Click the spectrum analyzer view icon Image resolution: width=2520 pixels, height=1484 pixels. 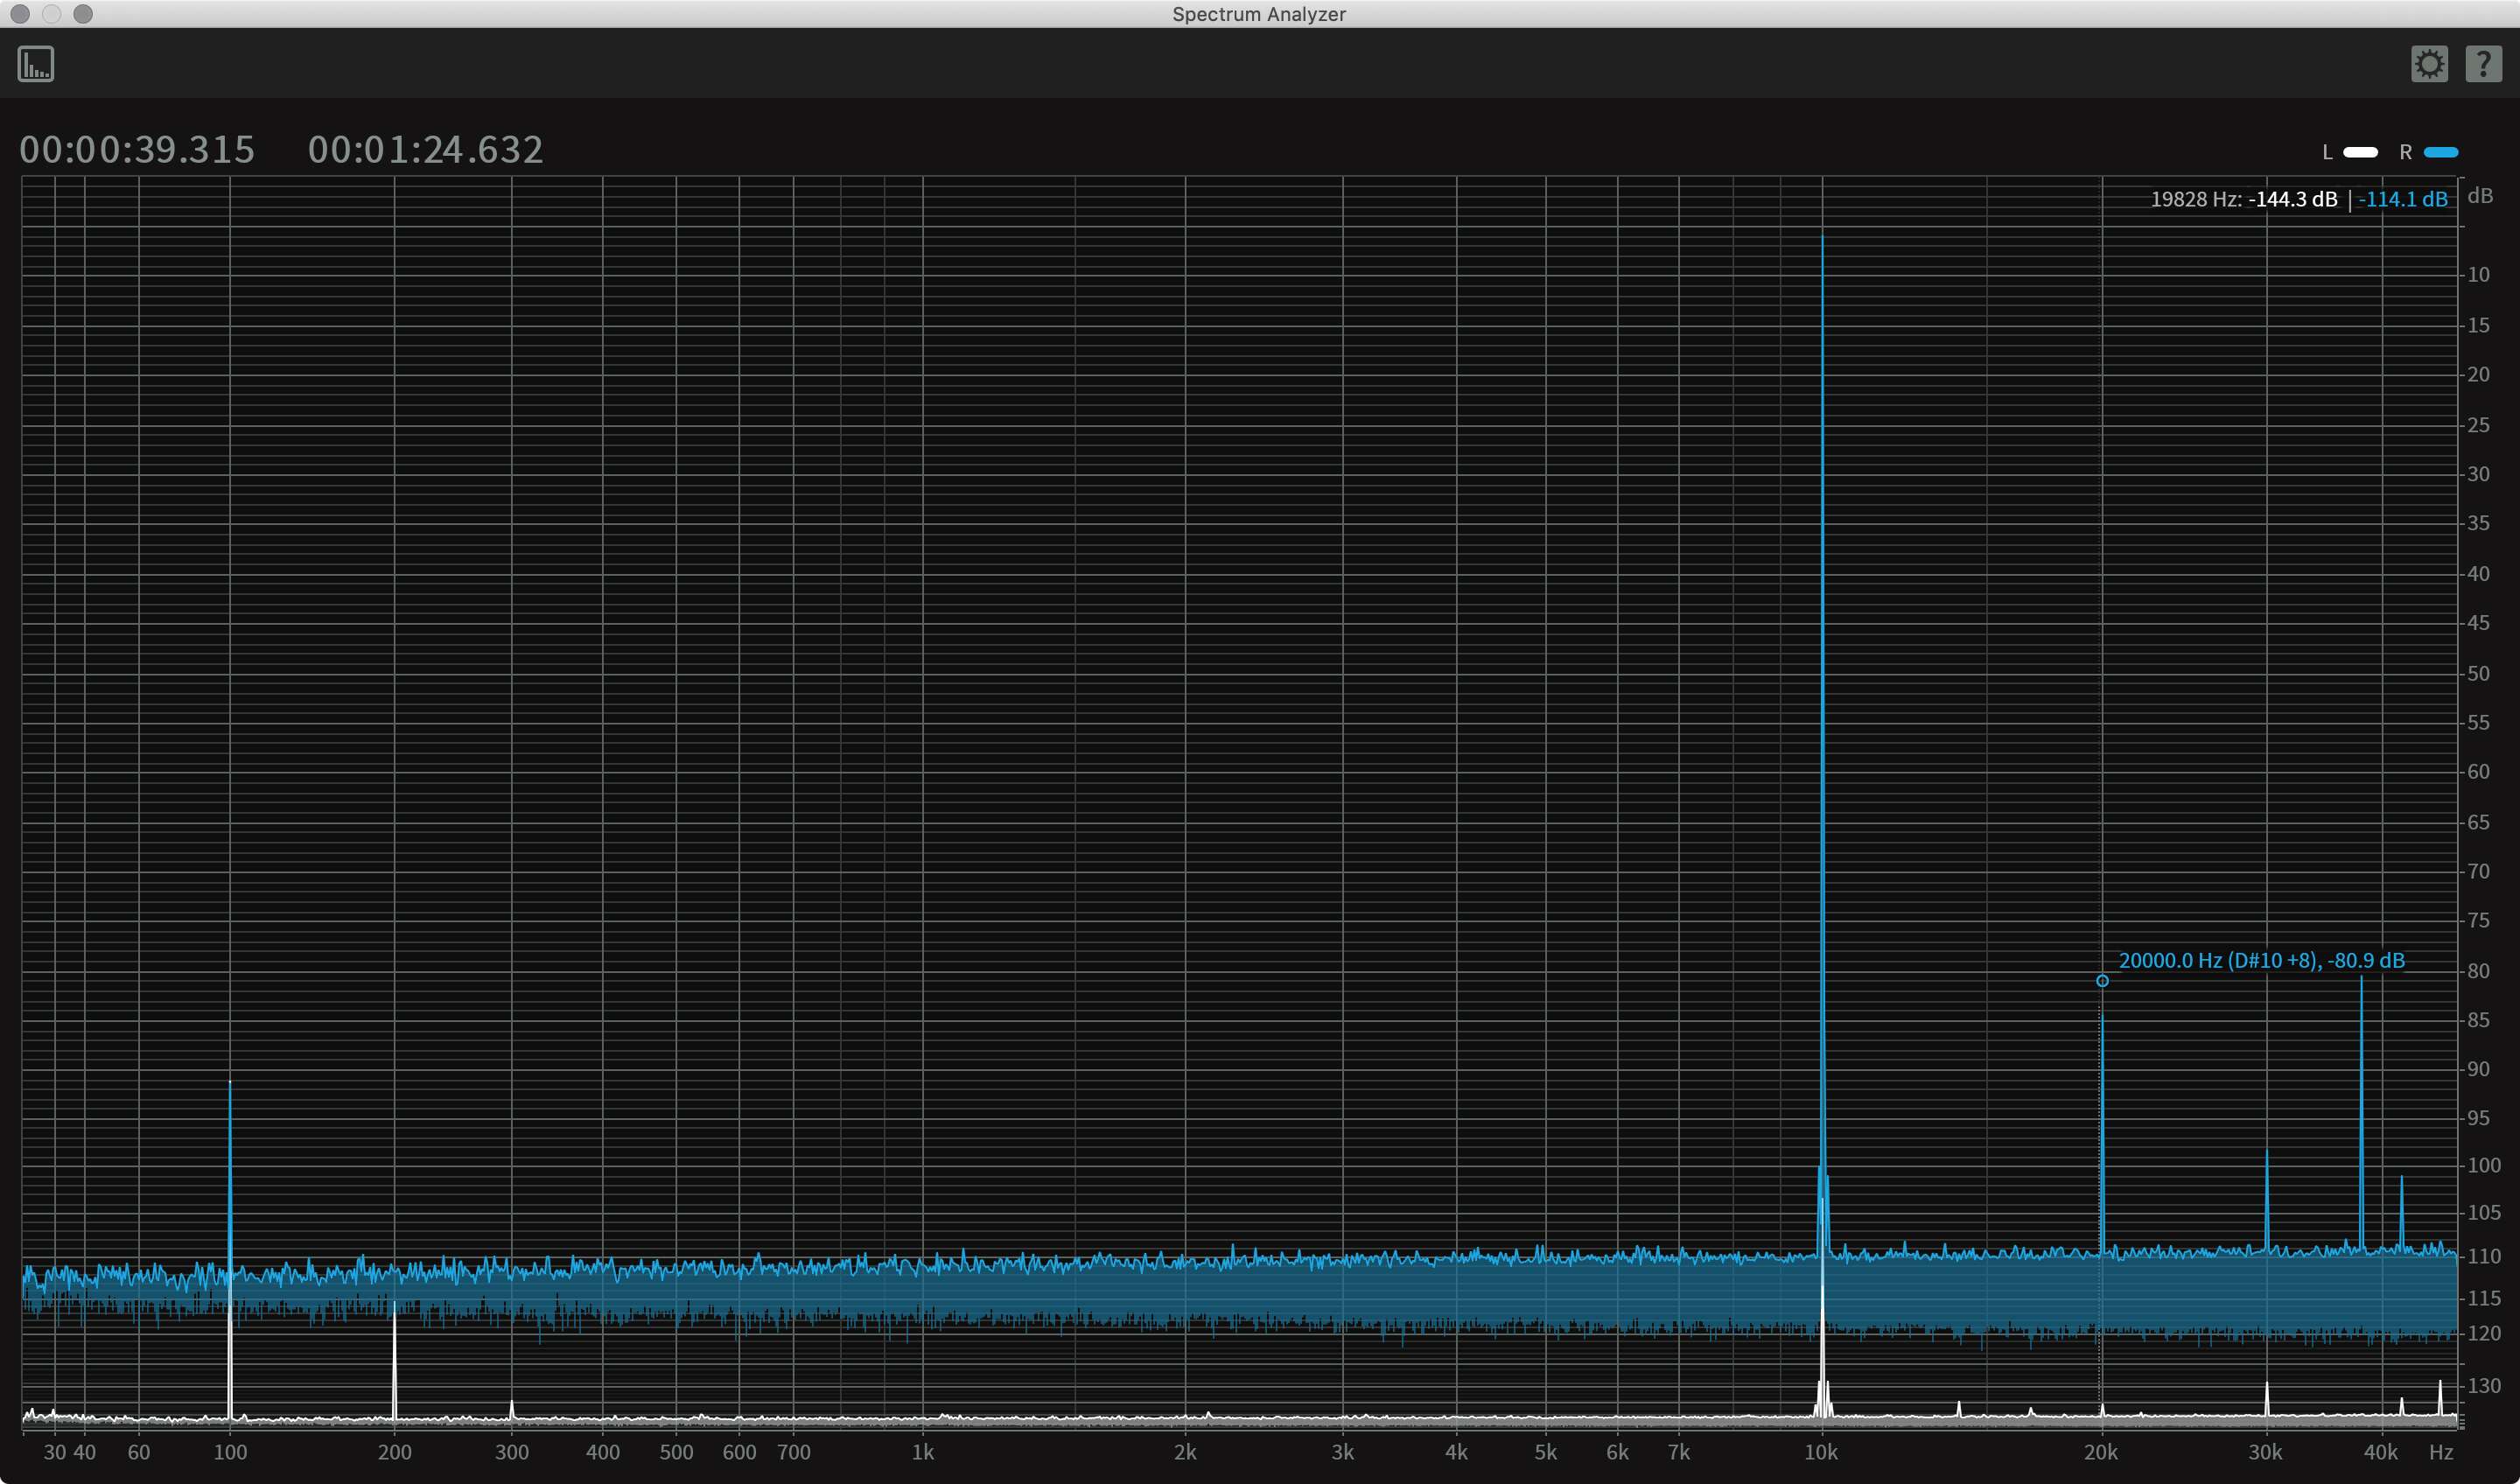(36, 64)
